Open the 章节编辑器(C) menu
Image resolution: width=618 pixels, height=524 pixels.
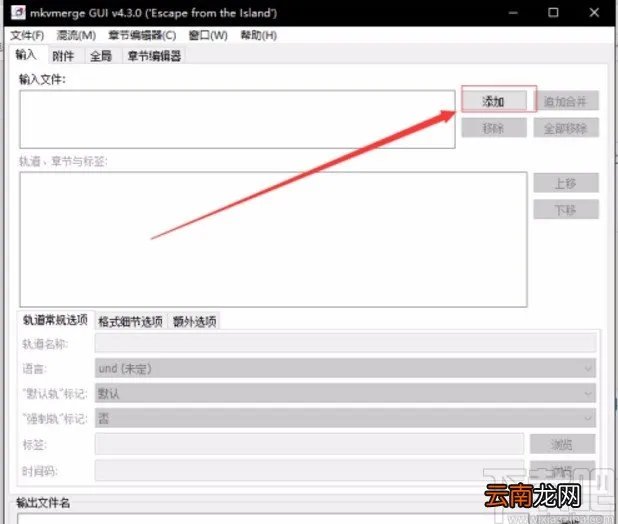click(x=142, y=35)
